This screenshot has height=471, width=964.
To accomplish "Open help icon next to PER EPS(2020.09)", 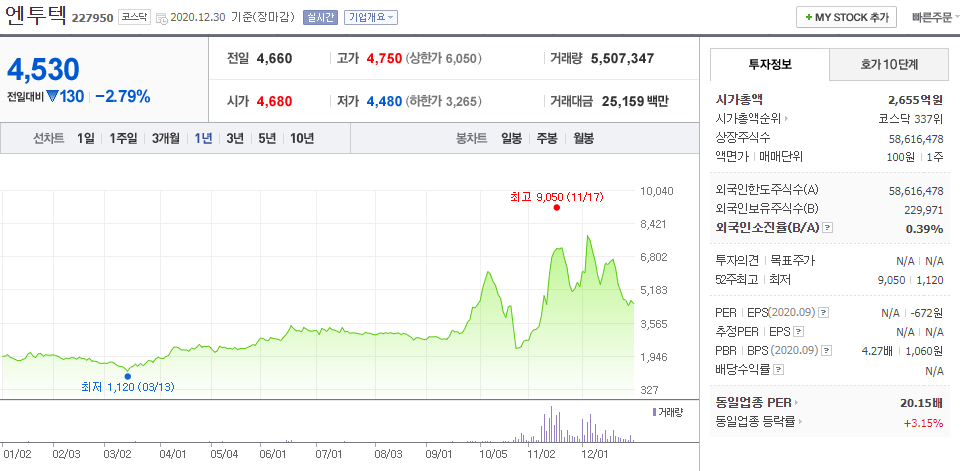I will coord(824,313).
